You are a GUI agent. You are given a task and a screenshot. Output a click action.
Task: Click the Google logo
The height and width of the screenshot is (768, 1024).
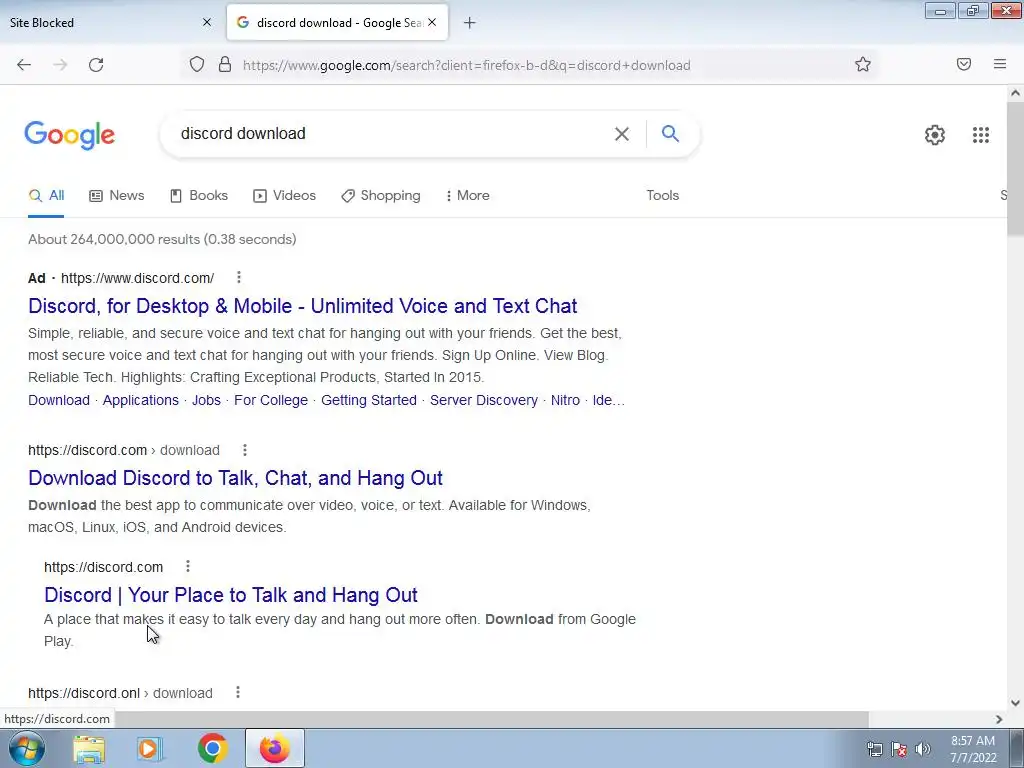click(x=70, y=135)
